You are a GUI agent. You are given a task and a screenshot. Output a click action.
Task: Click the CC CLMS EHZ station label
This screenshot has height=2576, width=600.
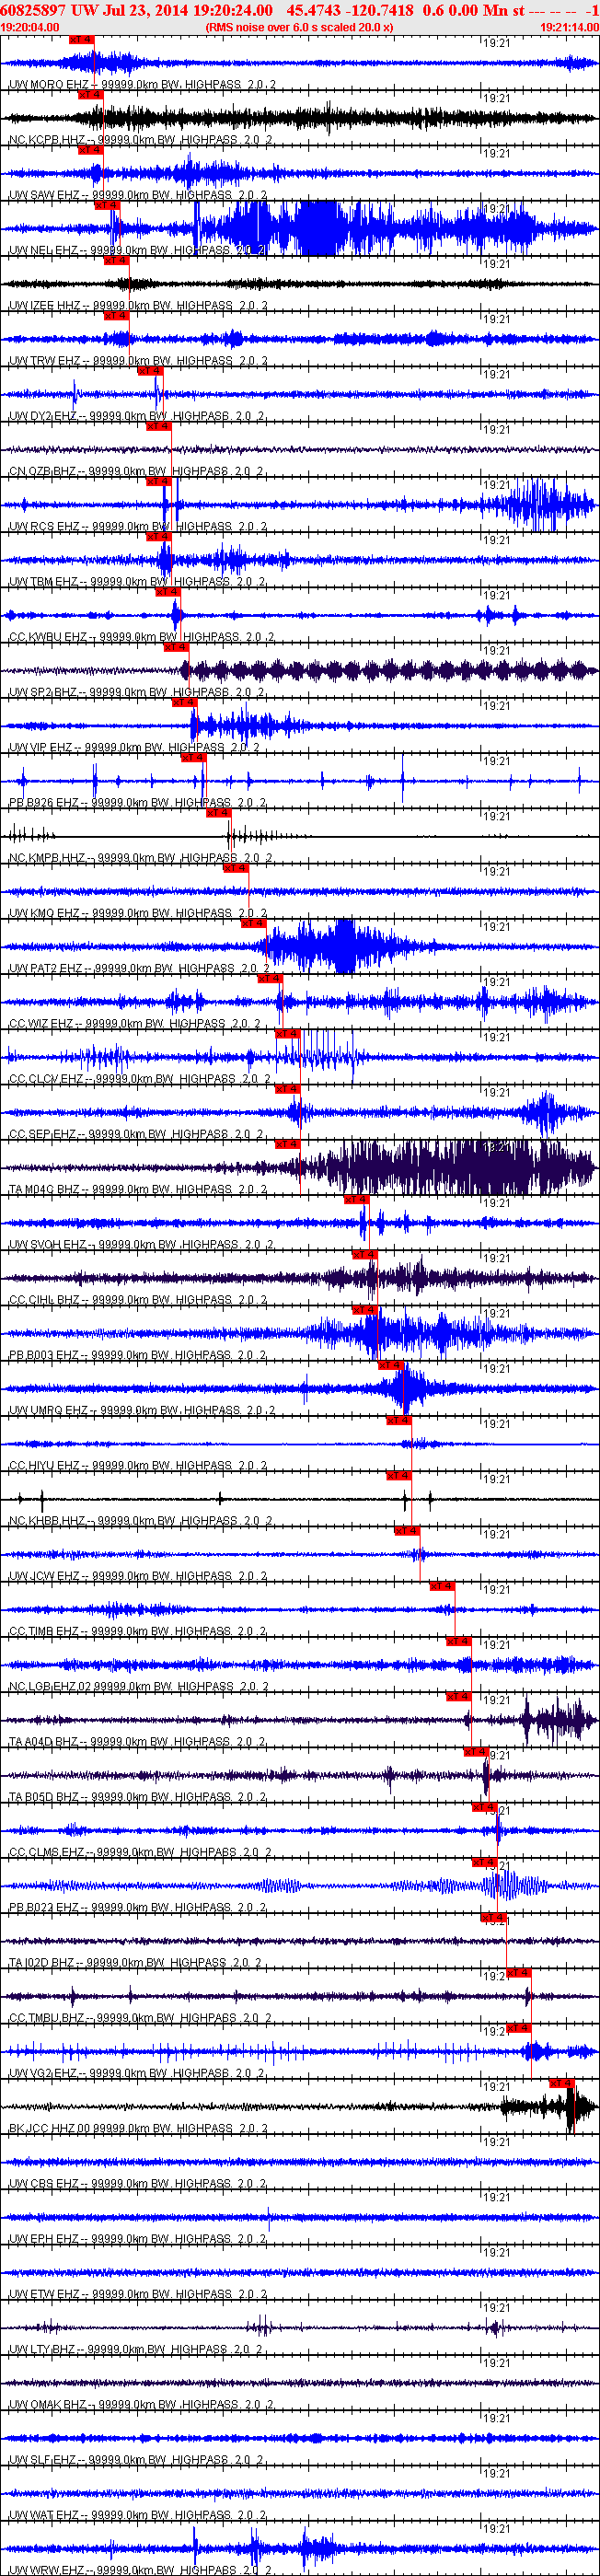(x=140, y=1851)
